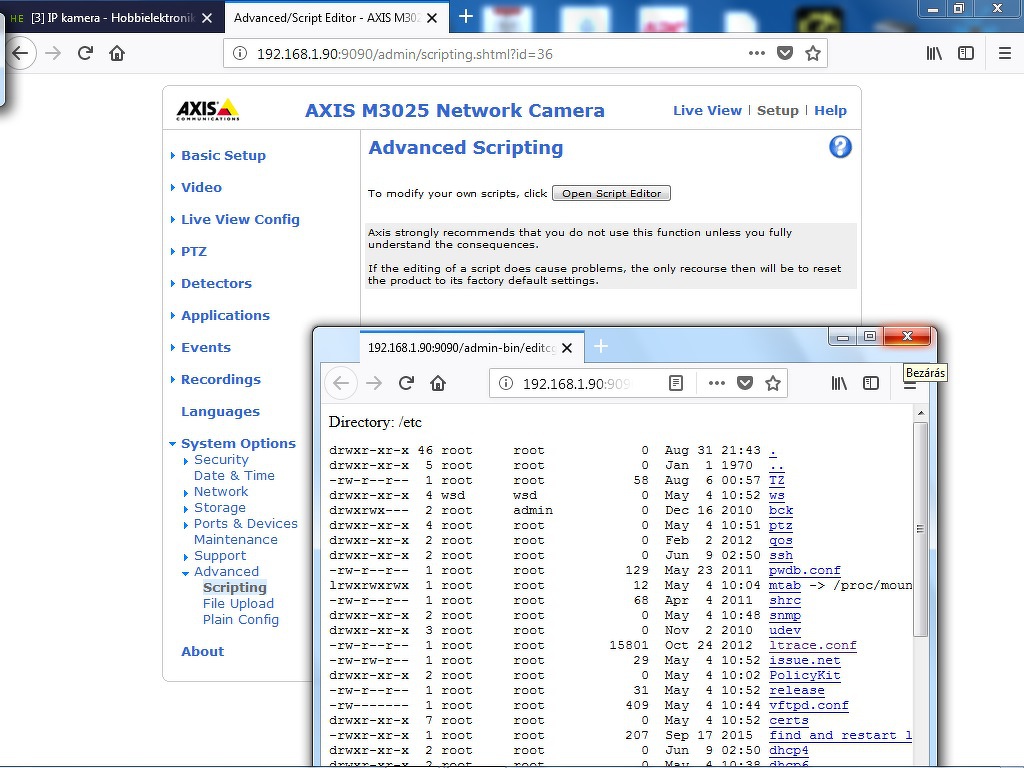The width and height of the screenshot is (1024, 768).
Task: Open main browser hamburger menu
Action: [1005, 54]
